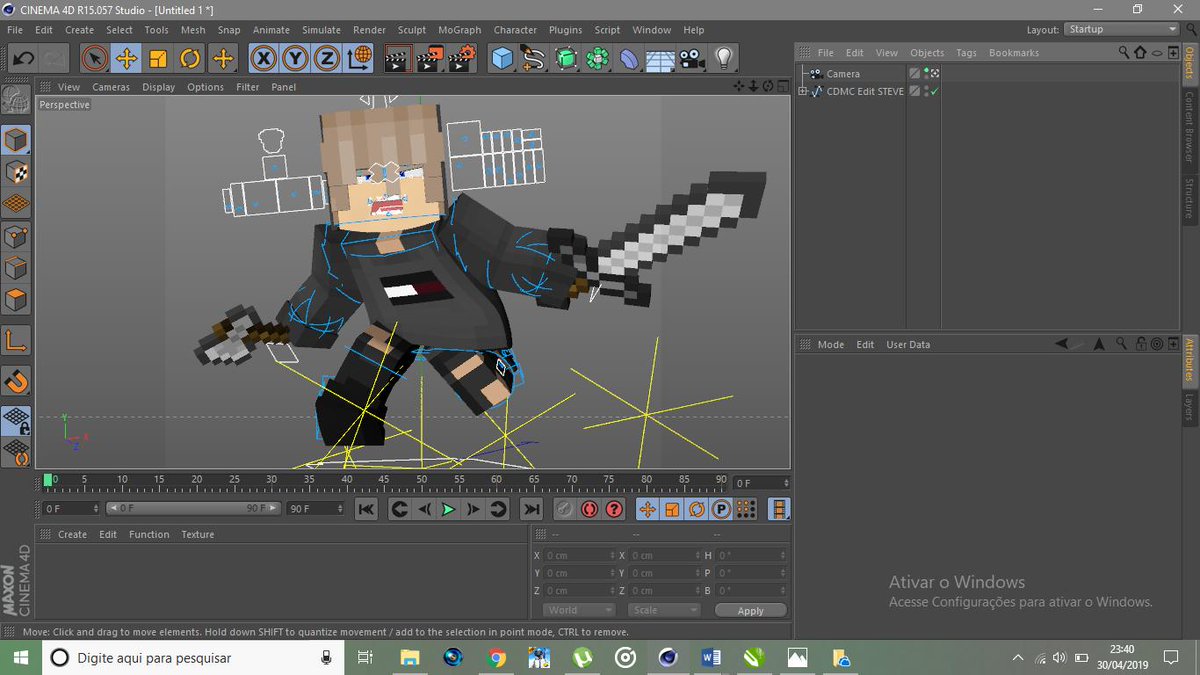Click Render to Picture Viewer icon
Image resolution: width=1200 pixels, height=675 pixels.
click(430, 59)
